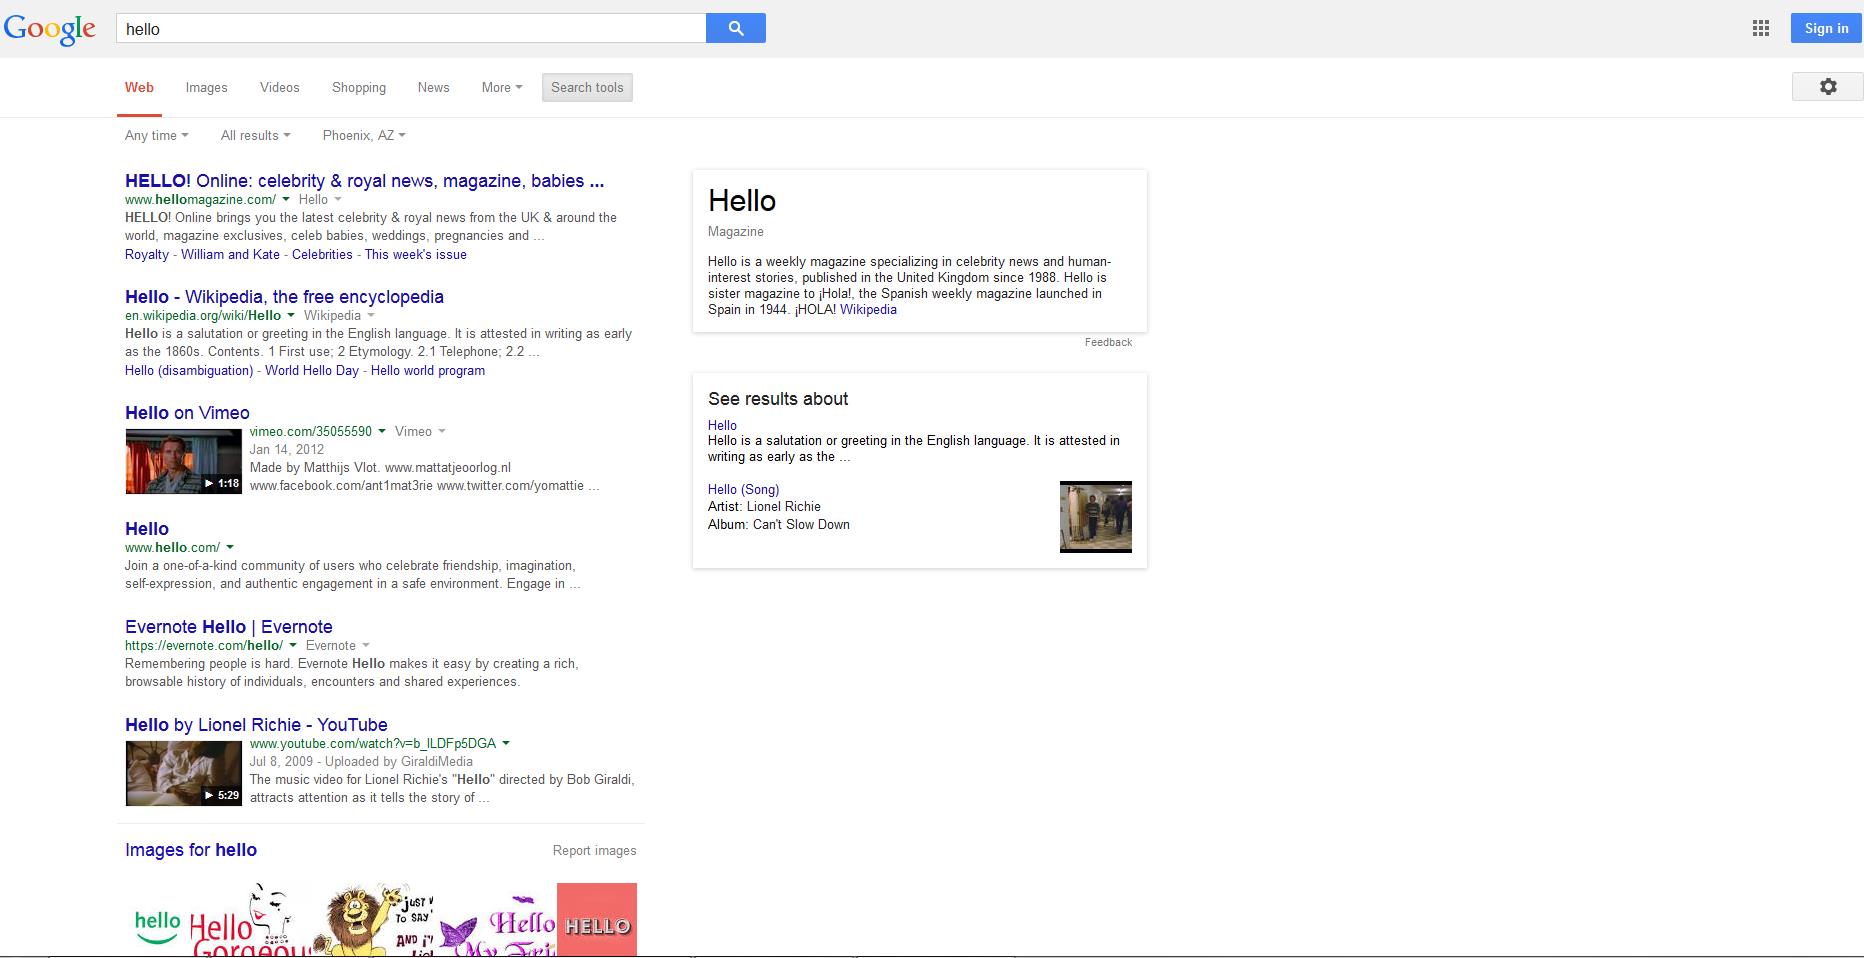Open Wikipedia link in Hello magazine panel
The image size is (1864, 958).
click(x=868, y=310)
